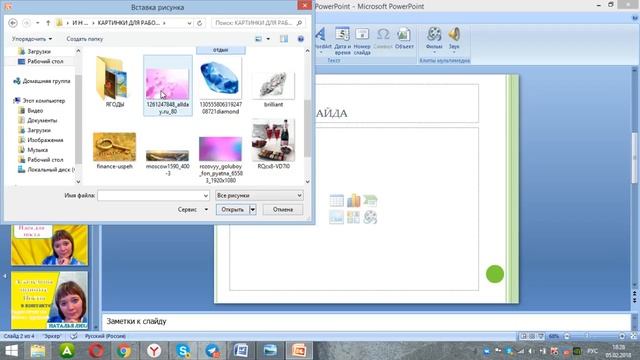This screenshot has height=360, width=640.
Task: Select the slide thumbnail under the file dialog
Action: coord(49,245)
